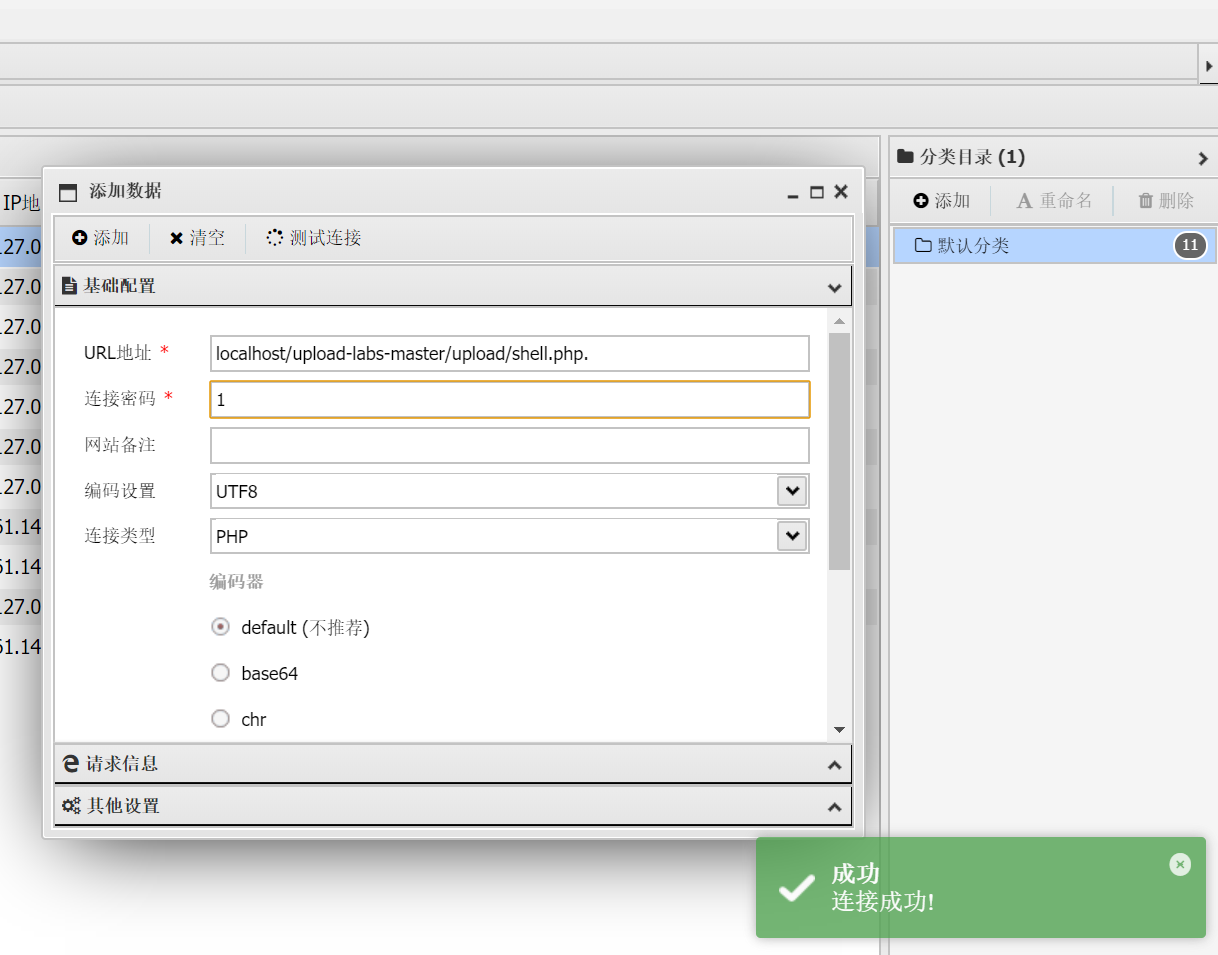Viewport: 1218px width, 955px height.
Task: Select the base64 encoder radio
Action: pos(221,673)
